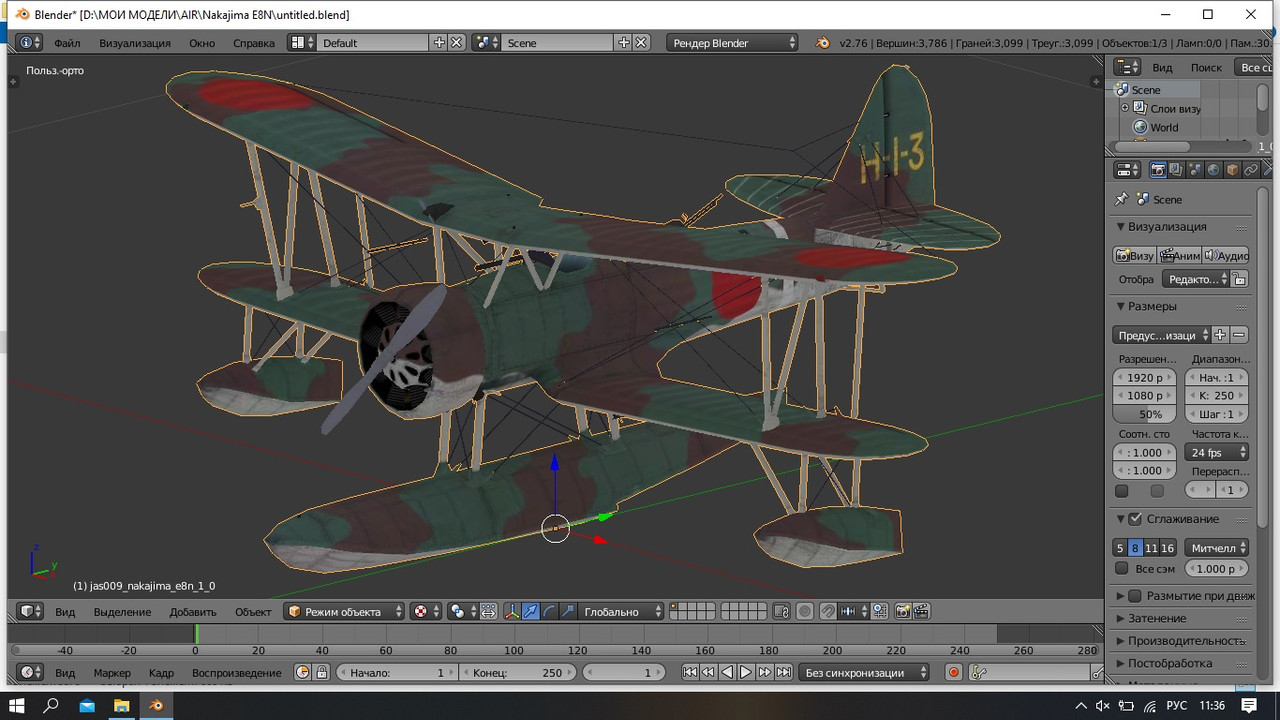1280x720 pixels.
Task: Click the play animation button in timeline
Action: [746, 673]
